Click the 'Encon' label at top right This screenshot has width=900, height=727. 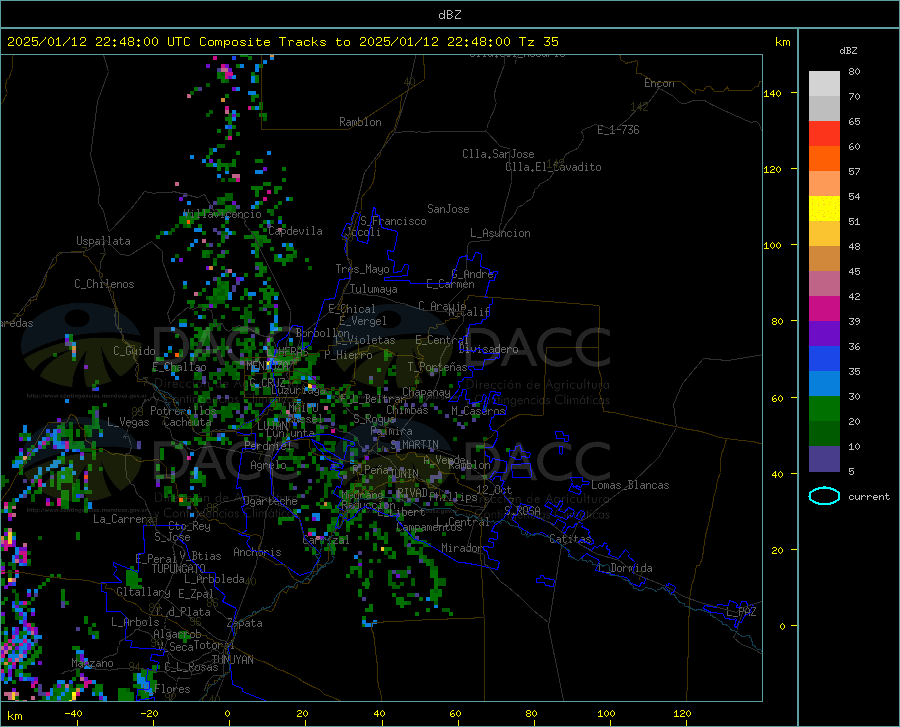[x=659, y=83]
